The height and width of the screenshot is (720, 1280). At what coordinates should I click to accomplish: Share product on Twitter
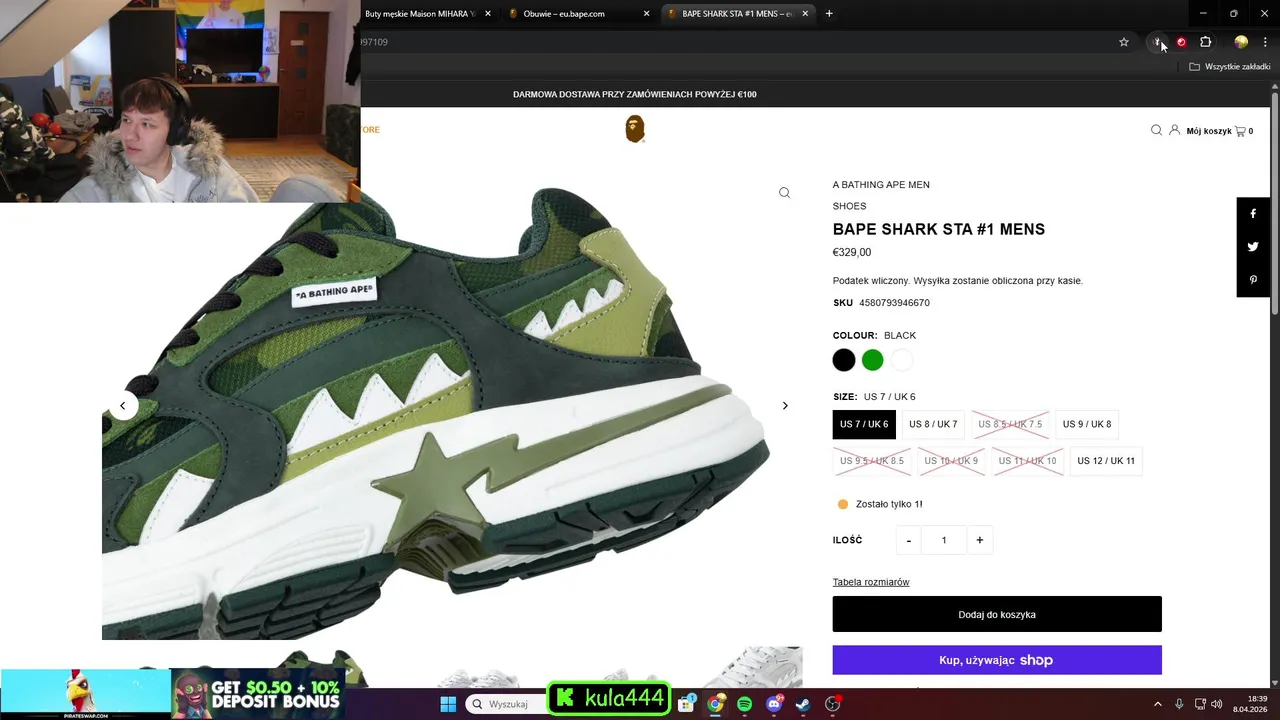tap(1253, 247)
